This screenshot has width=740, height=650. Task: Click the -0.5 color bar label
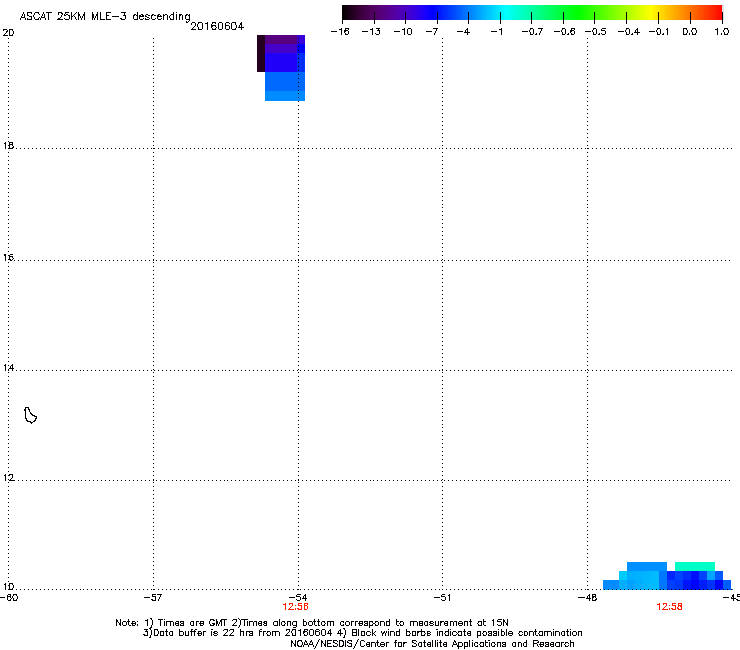click(596, 32)
